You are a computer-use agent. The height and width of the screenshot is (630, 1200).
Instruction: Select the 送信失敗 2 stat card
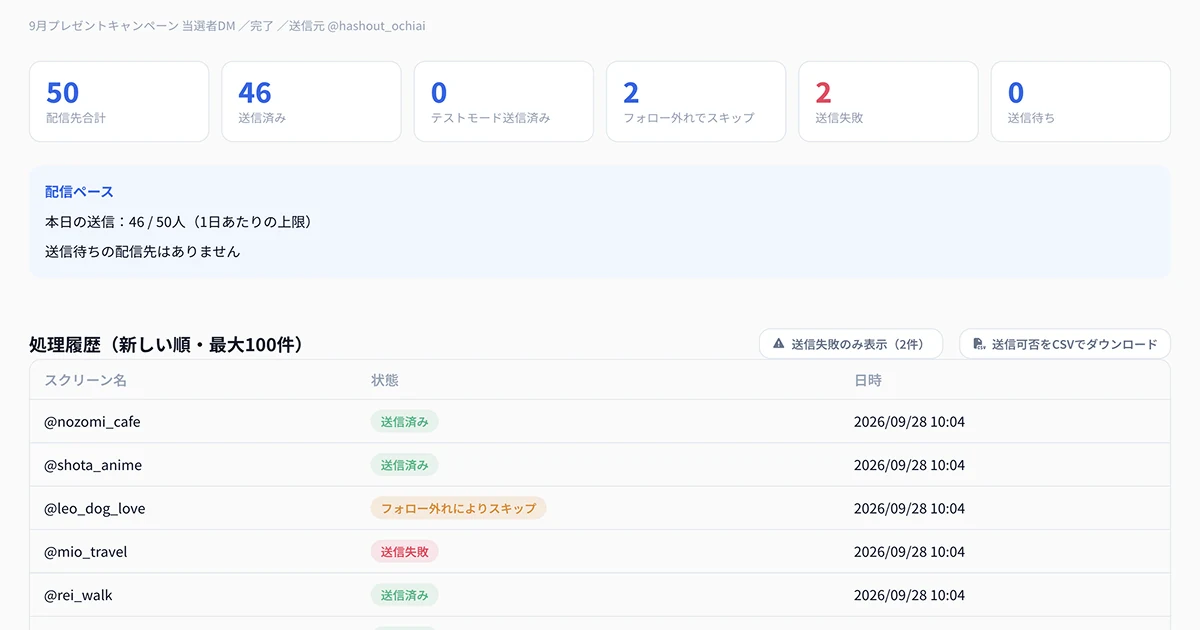(x=888, y=102)
